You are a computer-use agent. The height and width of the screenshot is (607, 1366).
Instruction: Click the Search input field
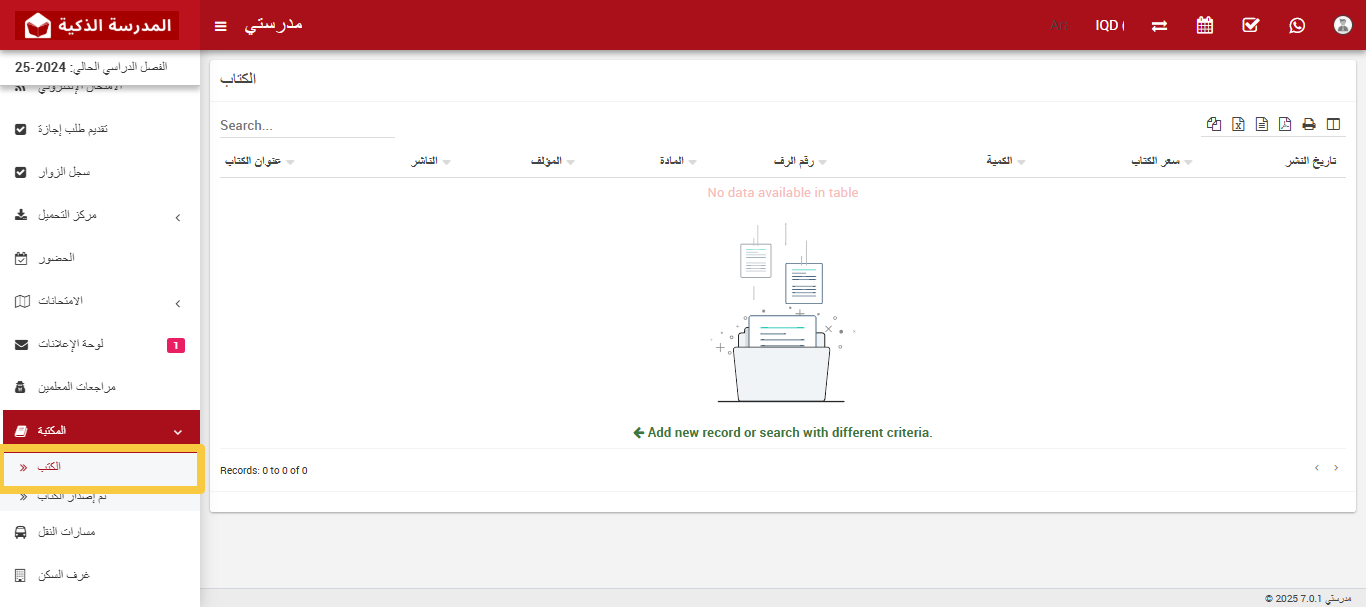307,126
